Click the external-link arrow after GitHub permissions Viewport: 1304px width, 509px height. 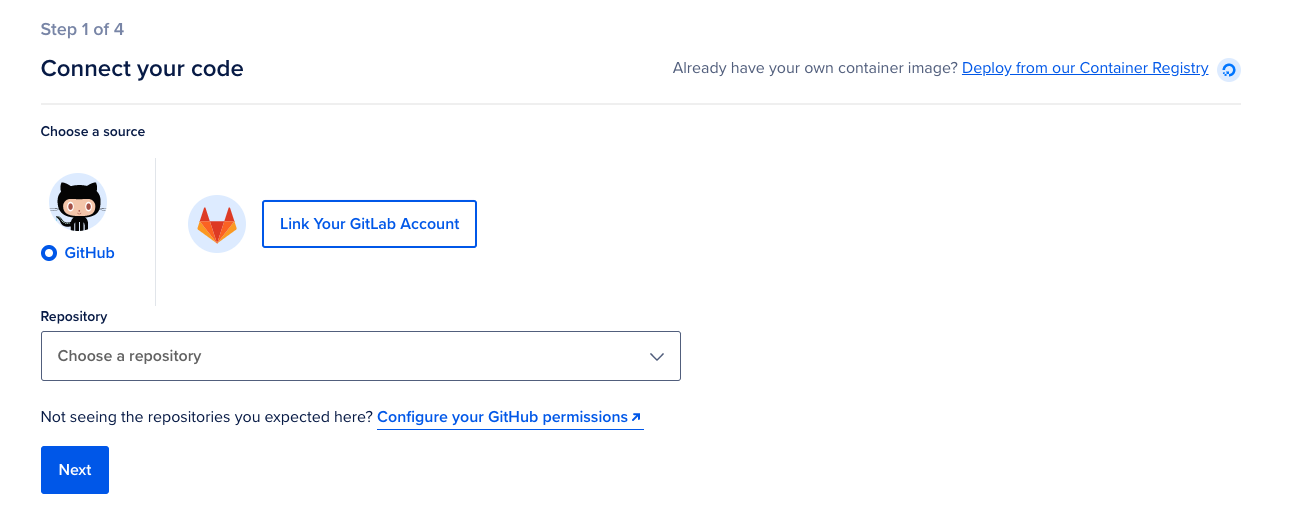[x=637, y=417]
